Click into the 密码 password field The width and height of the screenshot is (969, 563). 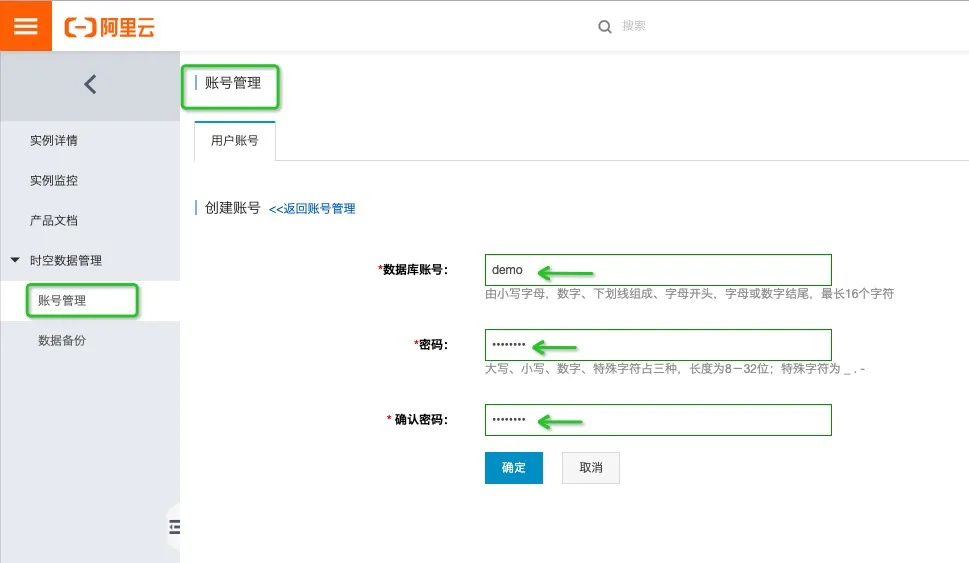point(658,345)
